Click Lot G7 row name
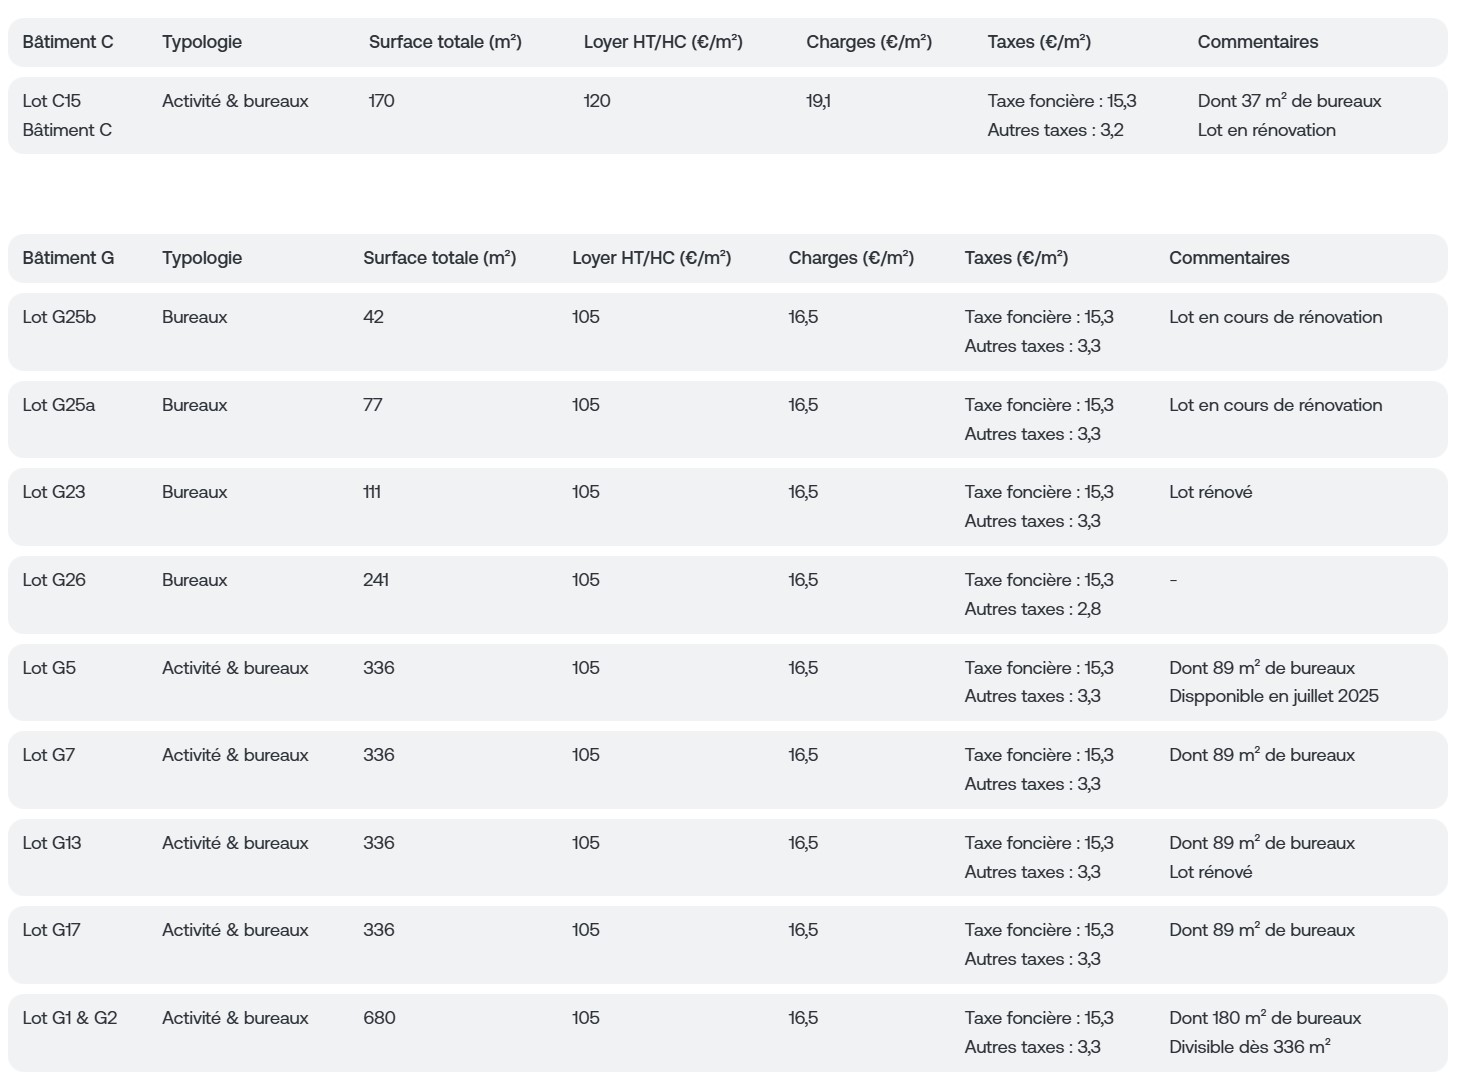The height and width of the screenshot is (1085, 1458). [49, 755]
